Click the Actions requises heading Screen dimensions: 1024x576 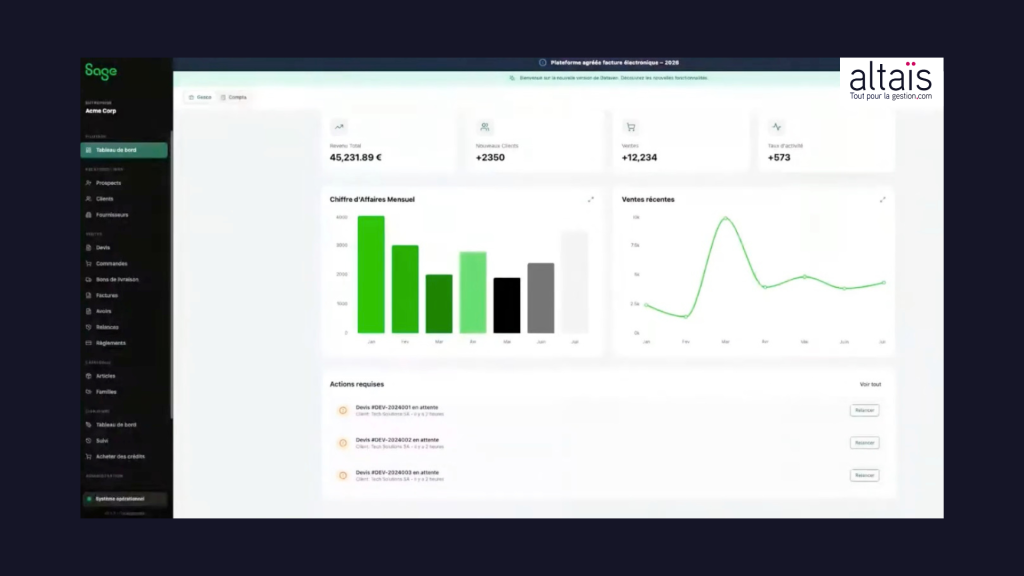point(357,385)
